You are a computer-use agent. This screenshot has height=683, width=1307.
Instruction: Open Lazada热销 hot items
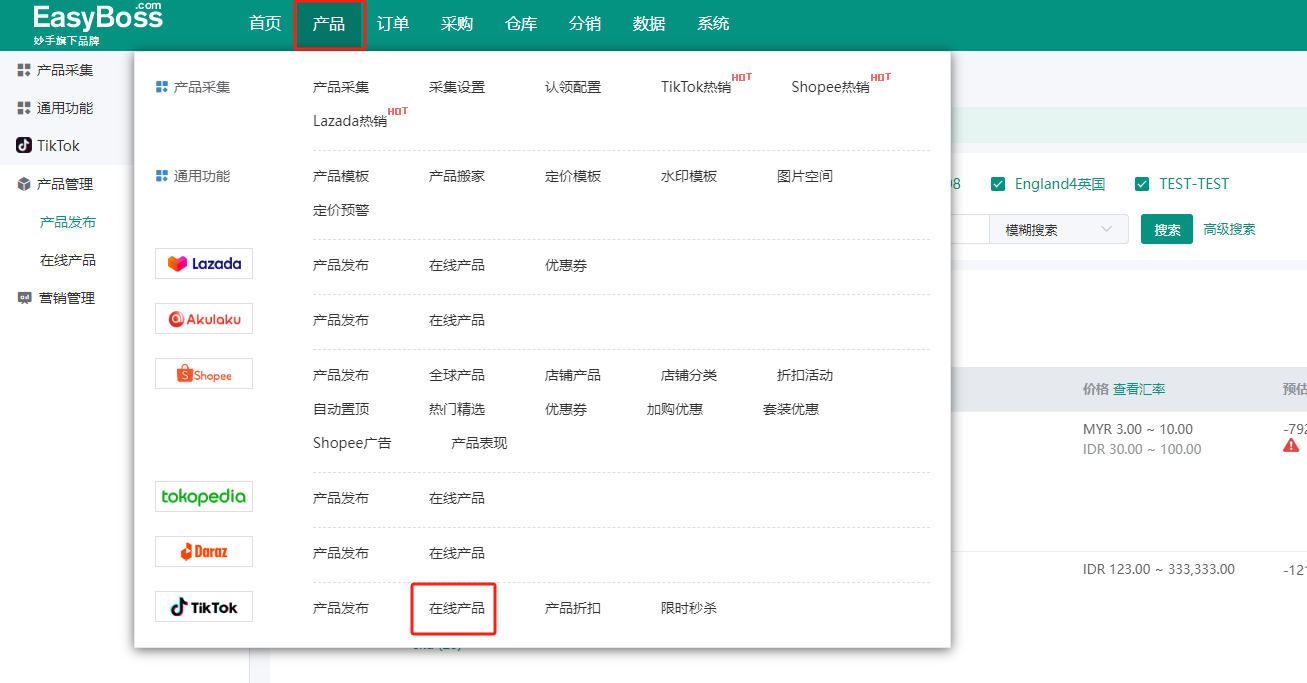(350, 121)
